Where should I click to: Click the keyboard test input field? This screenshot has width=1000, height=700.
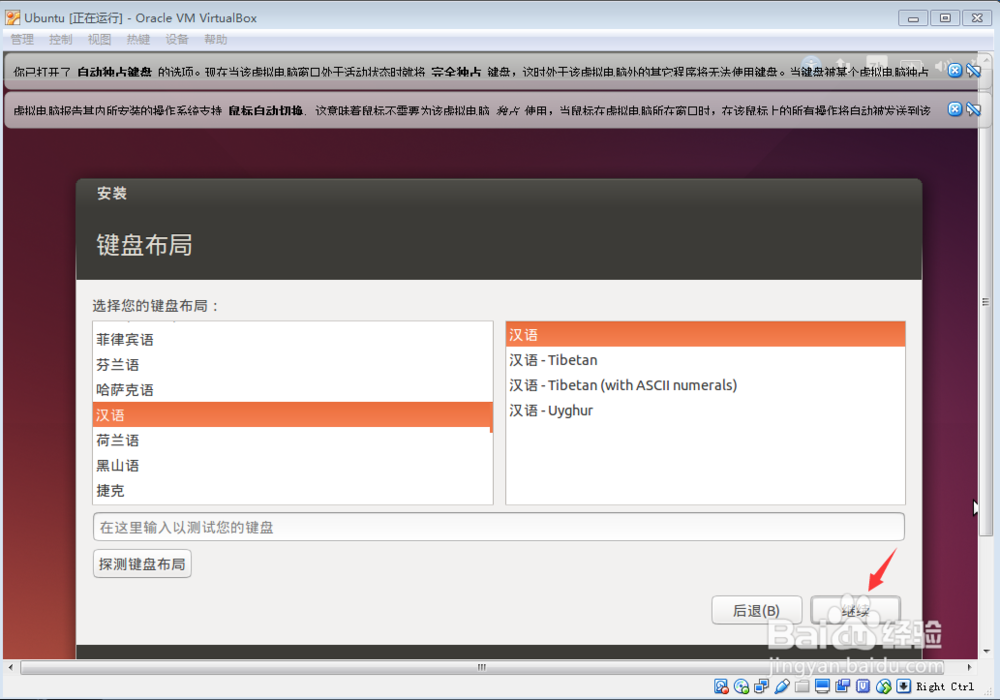[499, 527]
